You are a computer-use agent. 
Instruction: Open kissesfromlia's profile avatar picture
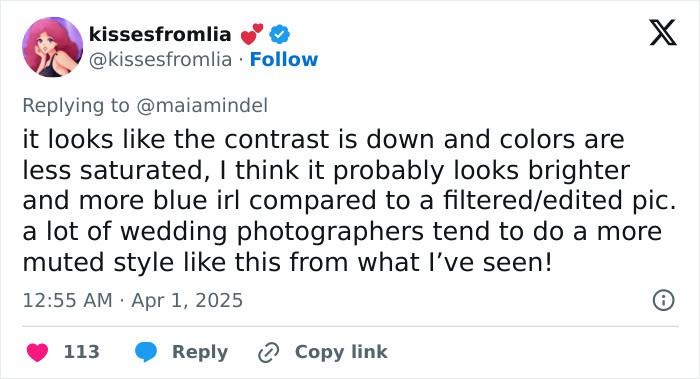pos(53,47)
